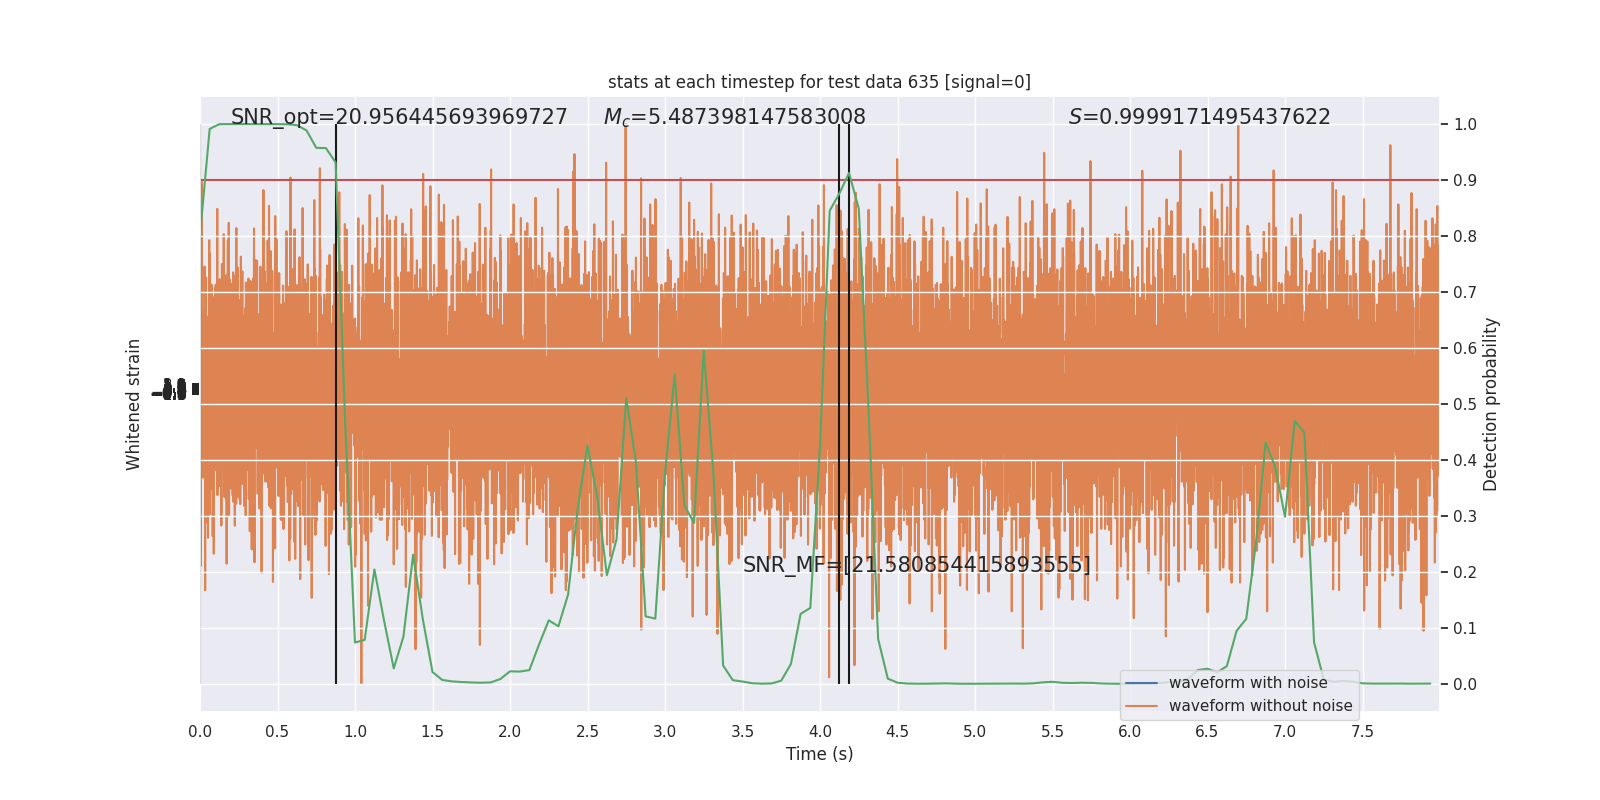Screen dimensions: 1600x800
Task: Select the S=0.9999171495437622 annotation
Action: click(x=1200, y=117)
